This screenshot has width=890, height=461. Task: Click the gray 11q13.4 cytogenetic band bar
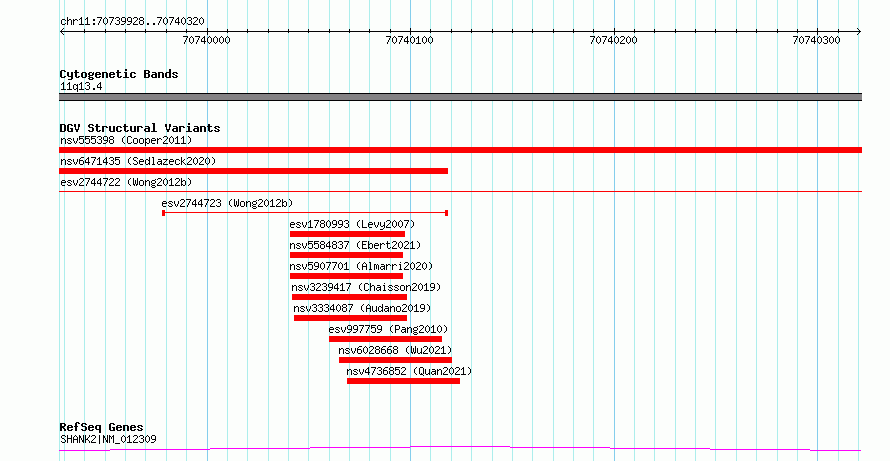tap(460, 97)
